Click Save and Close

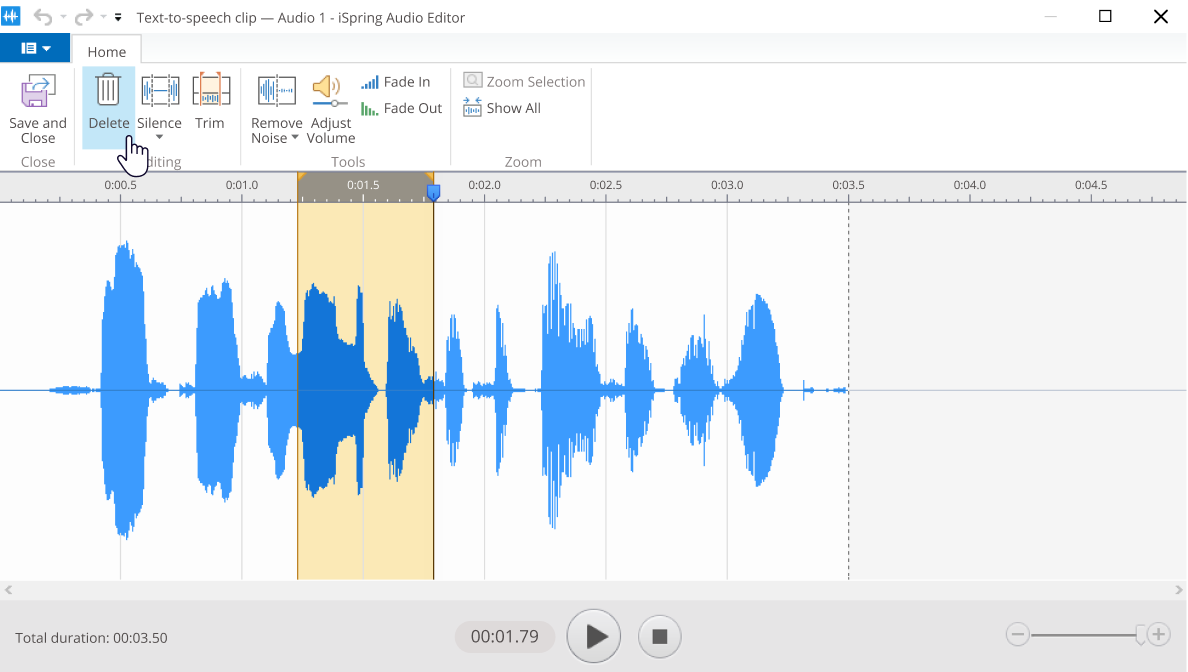pyautogui.click(x=37, y=105)
